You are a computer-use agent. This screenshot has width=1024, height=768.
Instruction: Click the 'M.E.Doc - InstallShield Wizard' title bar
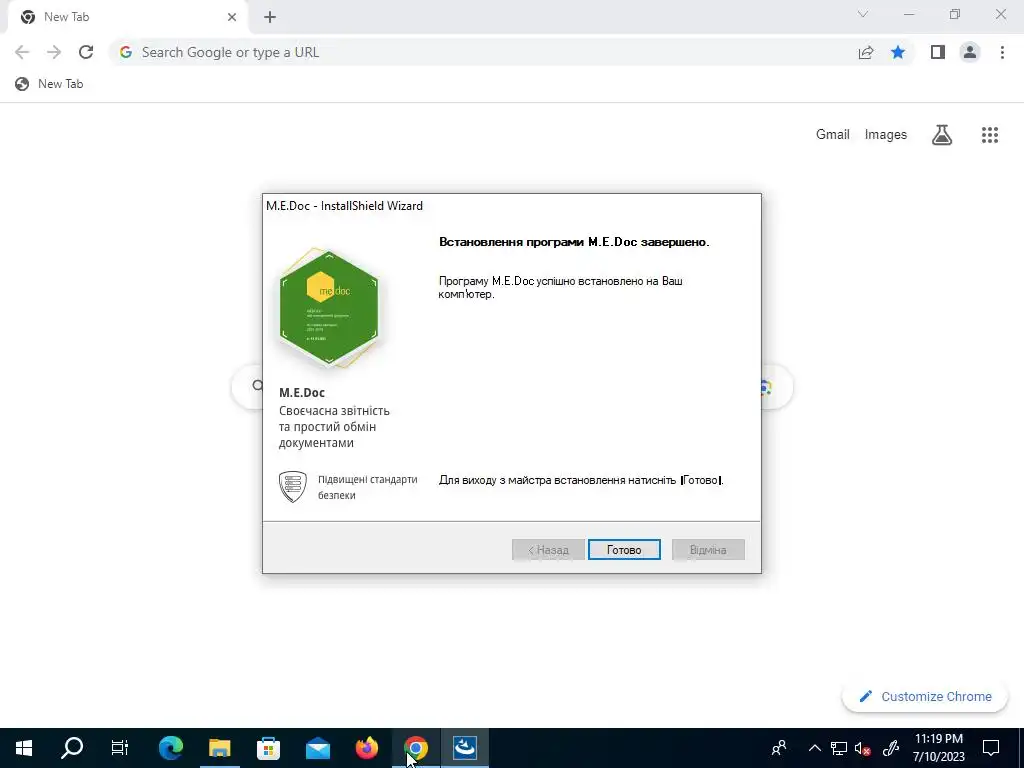pos(511,206)
